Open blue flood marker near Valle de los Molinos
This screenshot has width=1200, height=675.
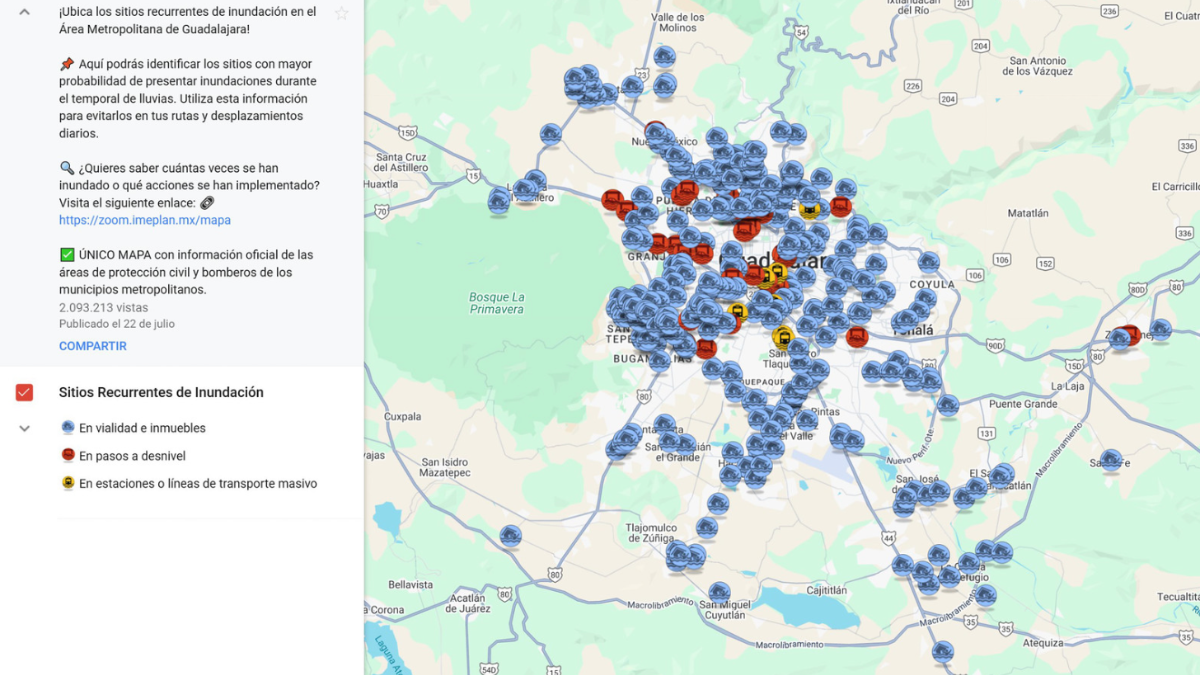(x=664, y=56)
